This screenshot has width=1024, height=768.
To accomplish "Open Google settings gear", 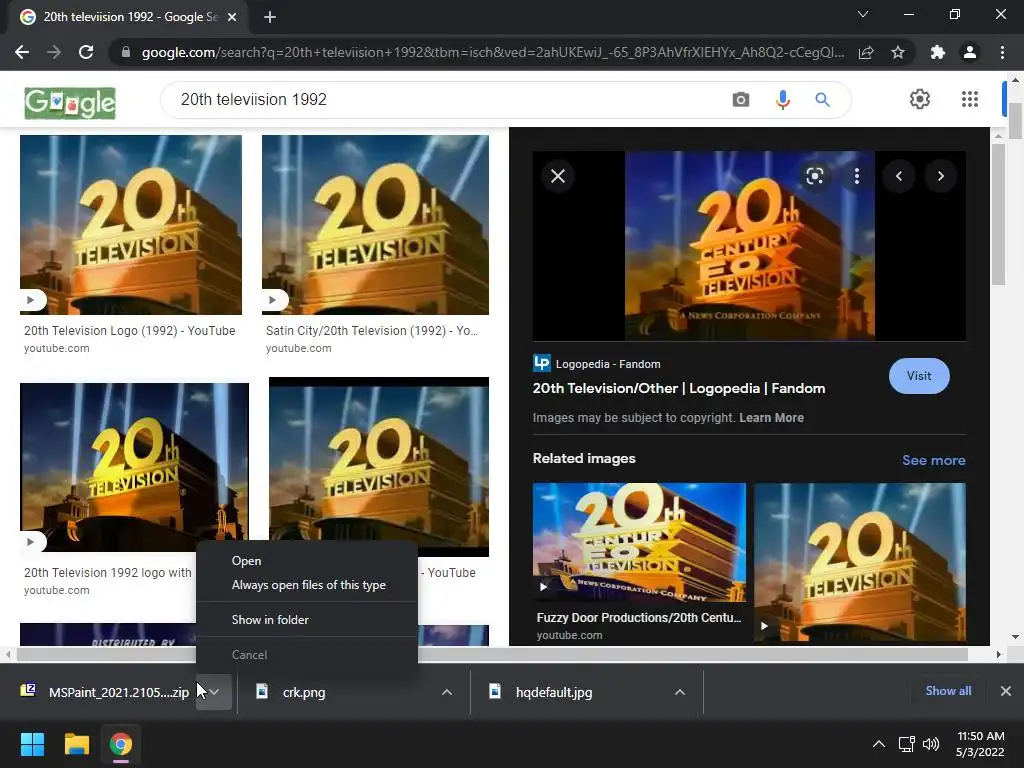I will pyautogui.click(x=920, y=99).
